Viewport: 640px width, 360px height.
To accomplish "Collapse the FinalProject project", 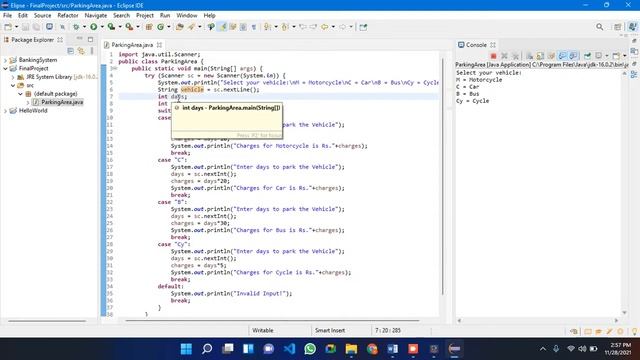I will [x=5, y=69].
